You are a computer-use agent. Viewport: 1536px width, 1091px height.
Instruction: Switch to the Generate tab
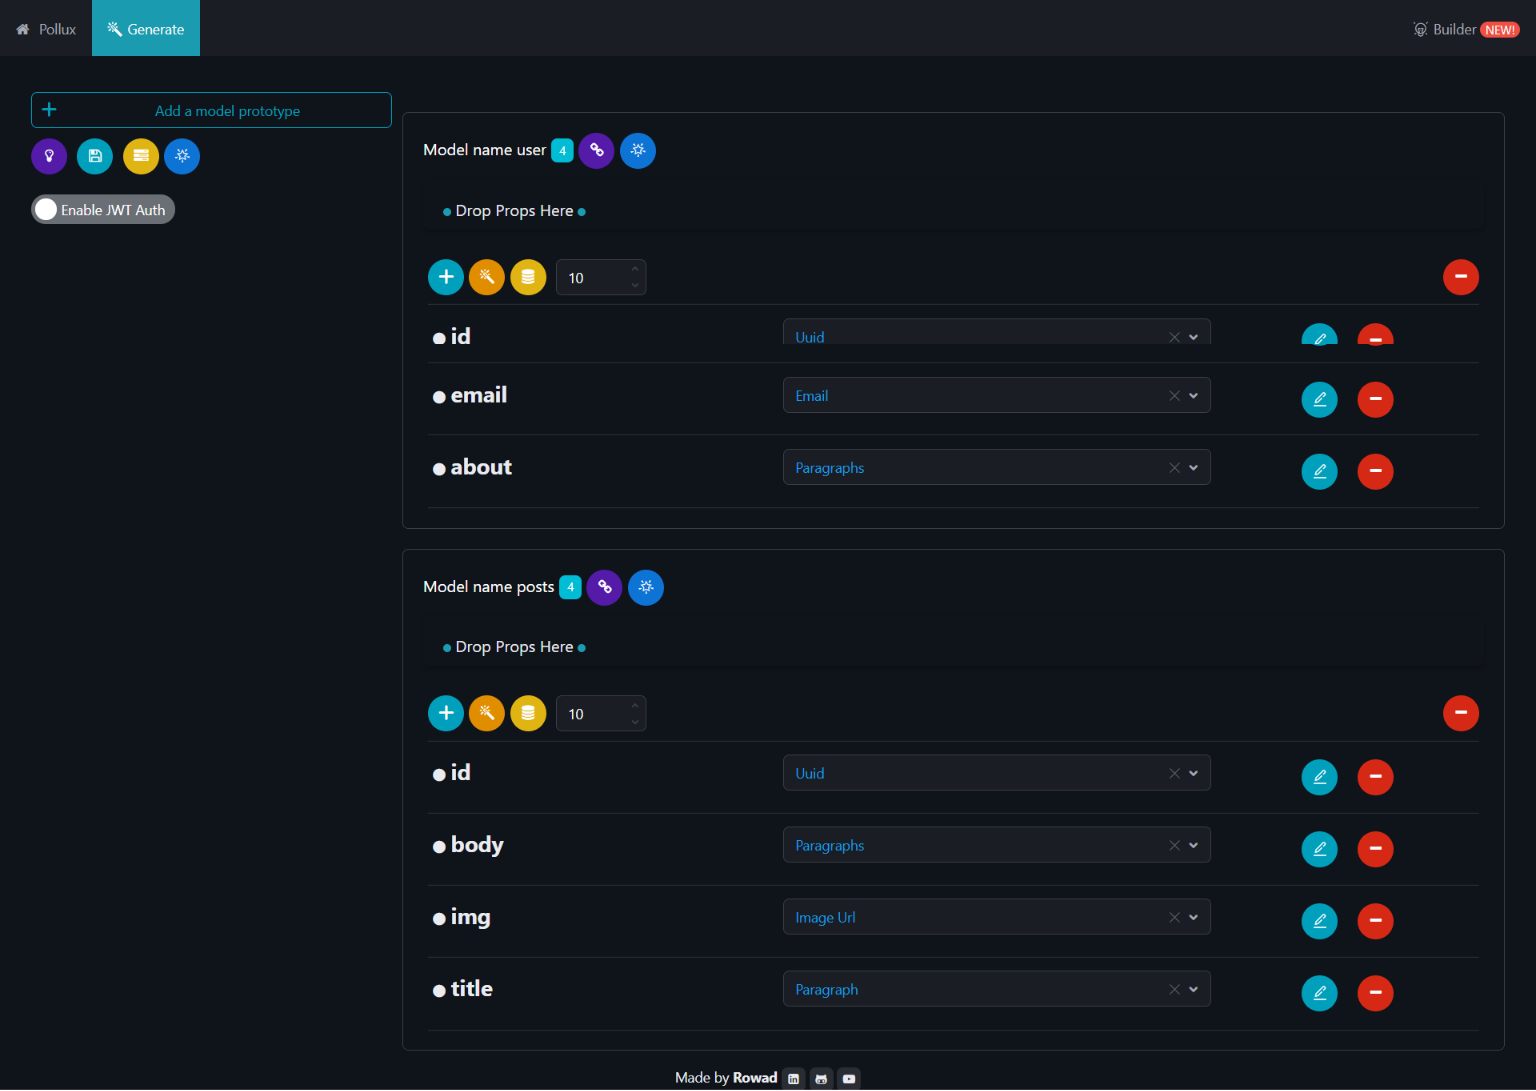point(146,28)
